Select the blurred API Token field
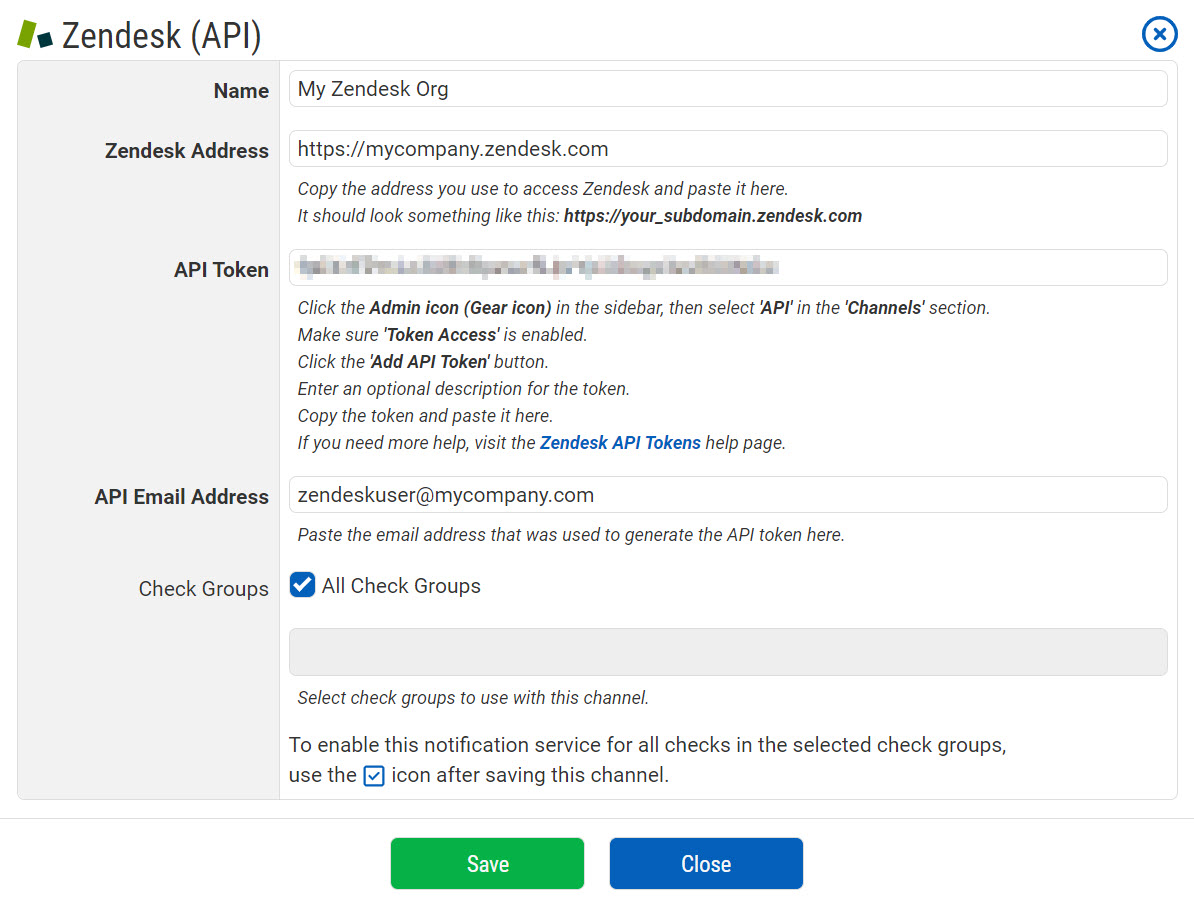1194x906 pixels. [727, 267]
